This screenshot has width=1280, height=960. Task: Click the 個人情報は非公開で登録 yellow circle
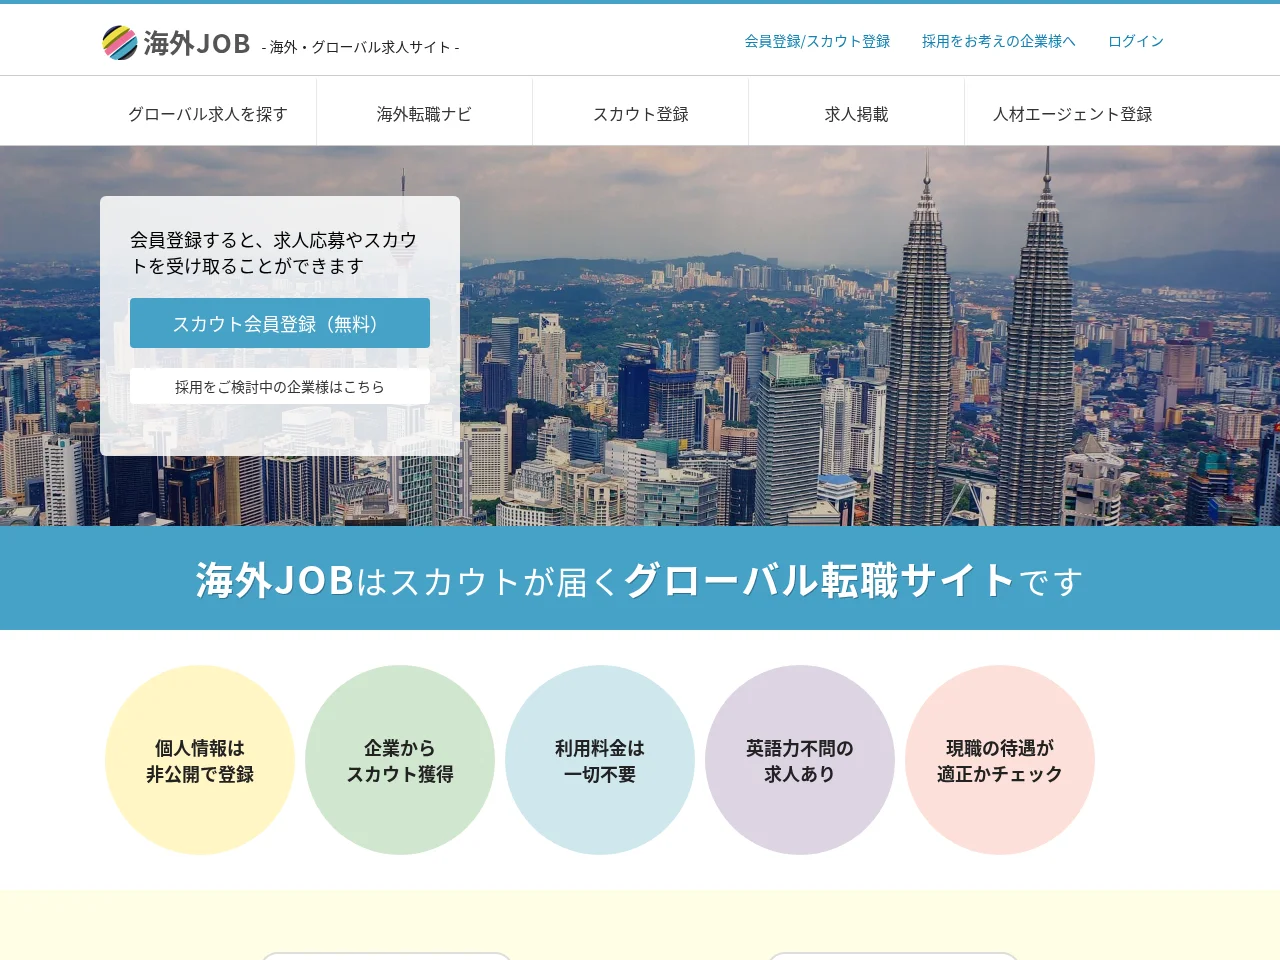[200, 760]
